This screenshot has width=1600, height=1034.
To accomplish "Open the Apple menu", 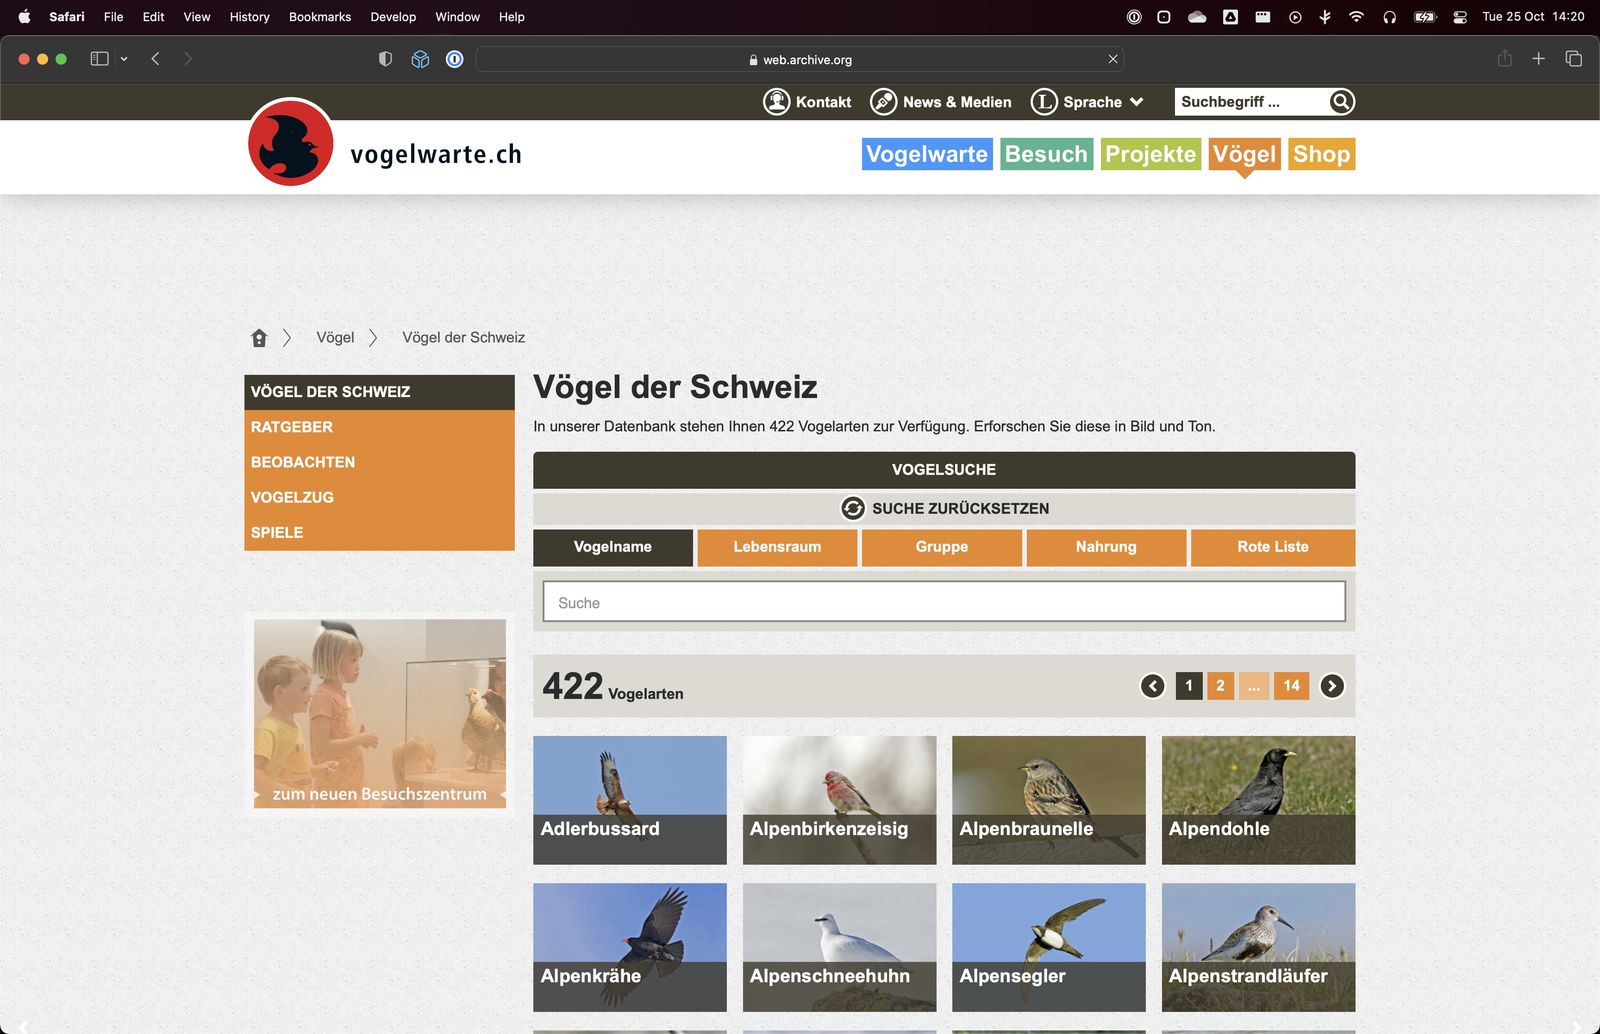I will click(24, 17).
